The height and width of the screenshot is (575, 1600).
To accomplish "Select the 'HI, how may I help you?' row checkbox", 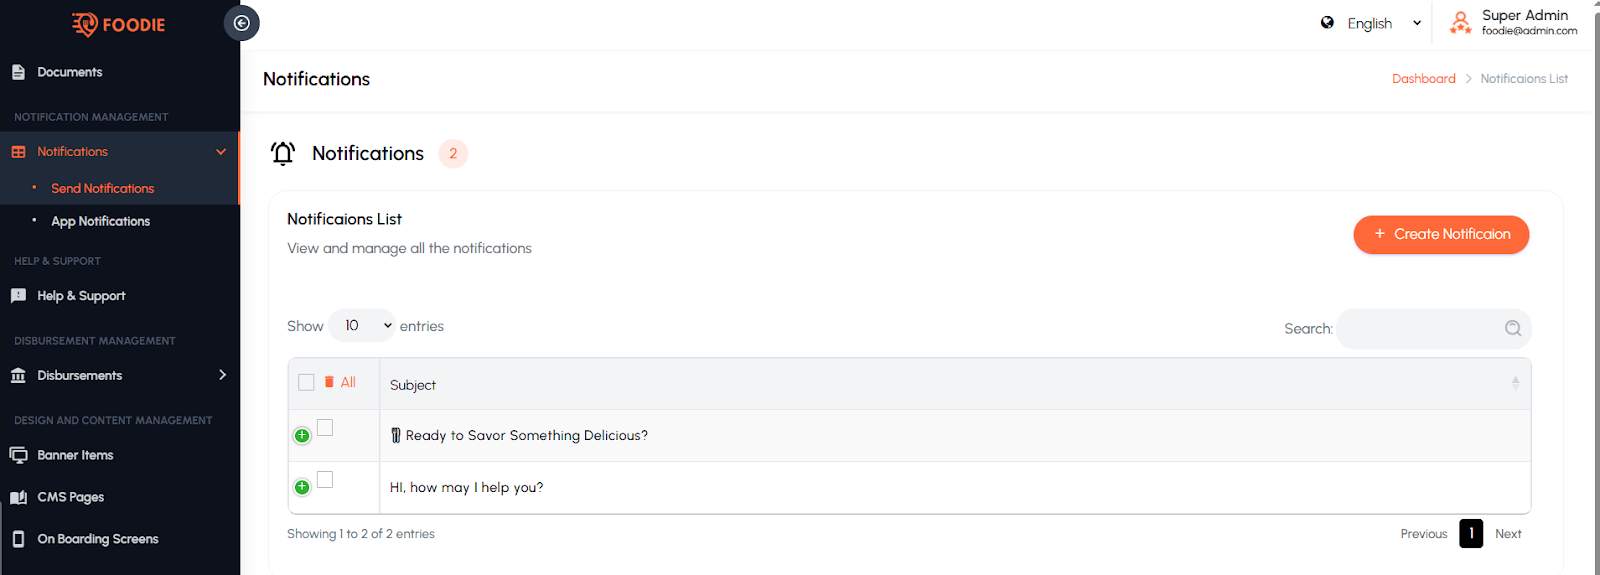I will [x=325, y=480].
